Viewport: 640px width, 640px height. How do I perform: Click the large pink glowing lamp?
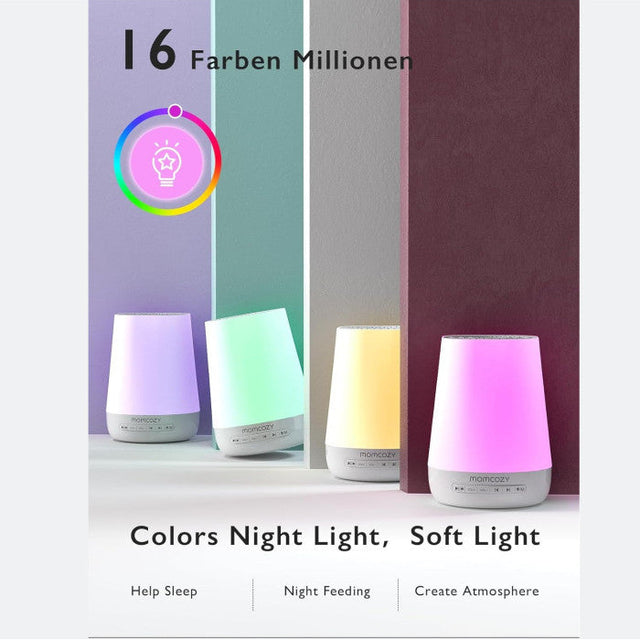489,421
